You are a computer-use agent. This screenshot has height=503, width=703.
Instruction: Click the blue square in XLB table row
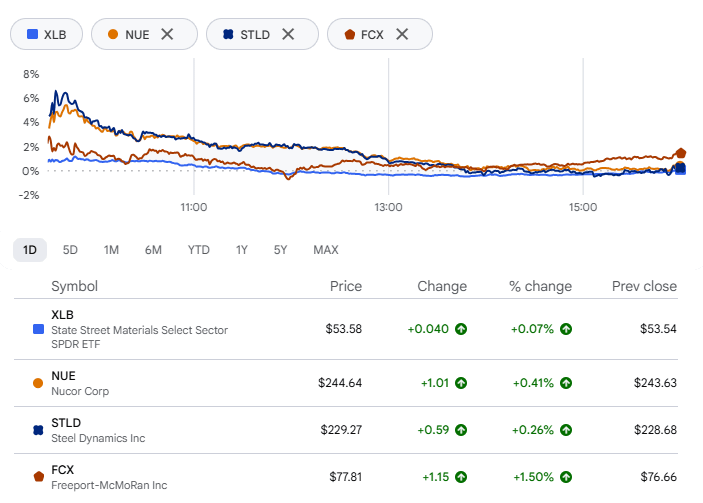point(39,330)
